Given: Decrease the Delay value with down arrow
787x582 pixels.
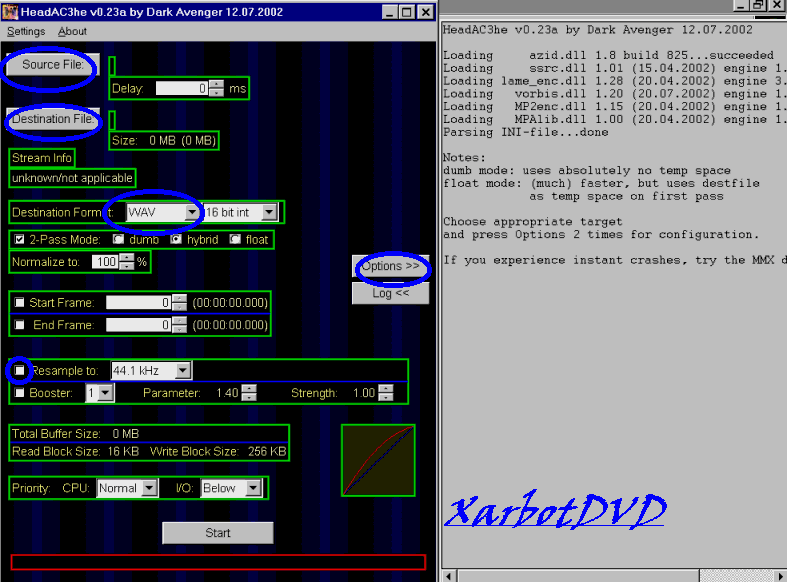Looking at the screenshot, I should click(x=216, y=92).
